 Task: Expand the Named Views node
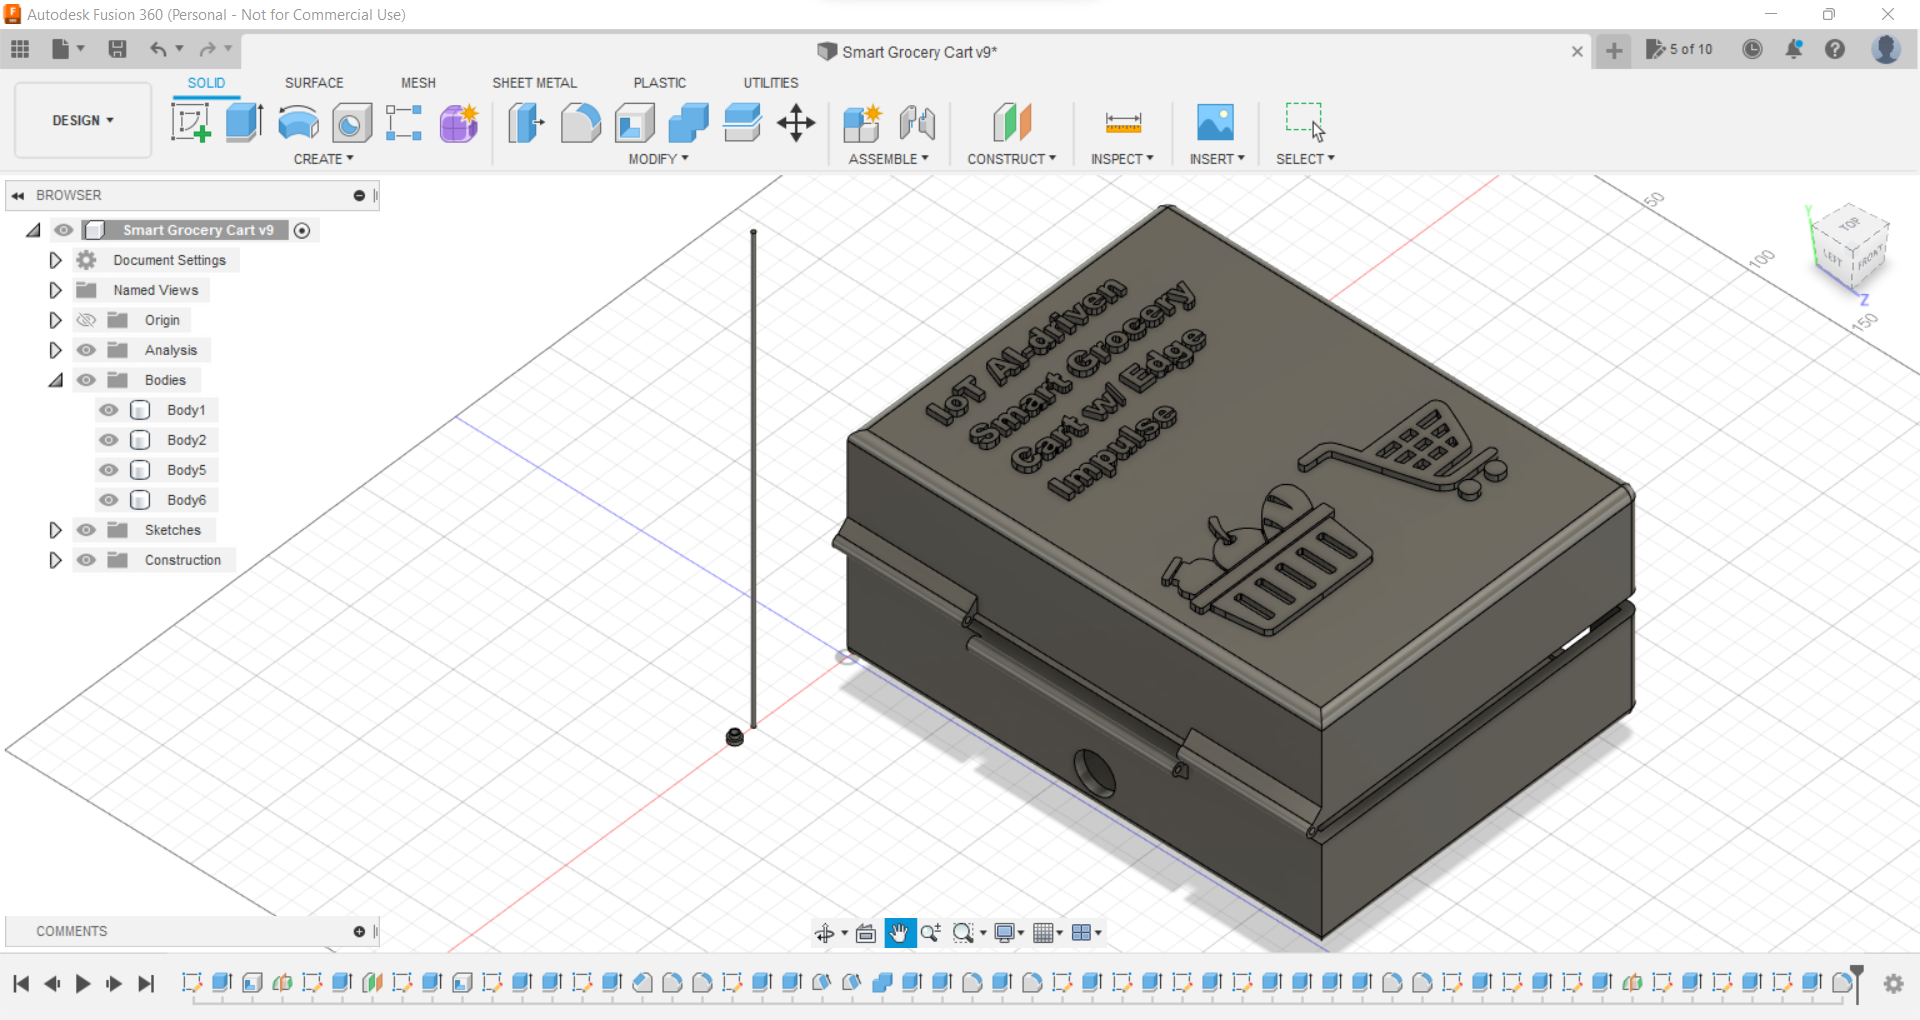(x=55, y=290)
